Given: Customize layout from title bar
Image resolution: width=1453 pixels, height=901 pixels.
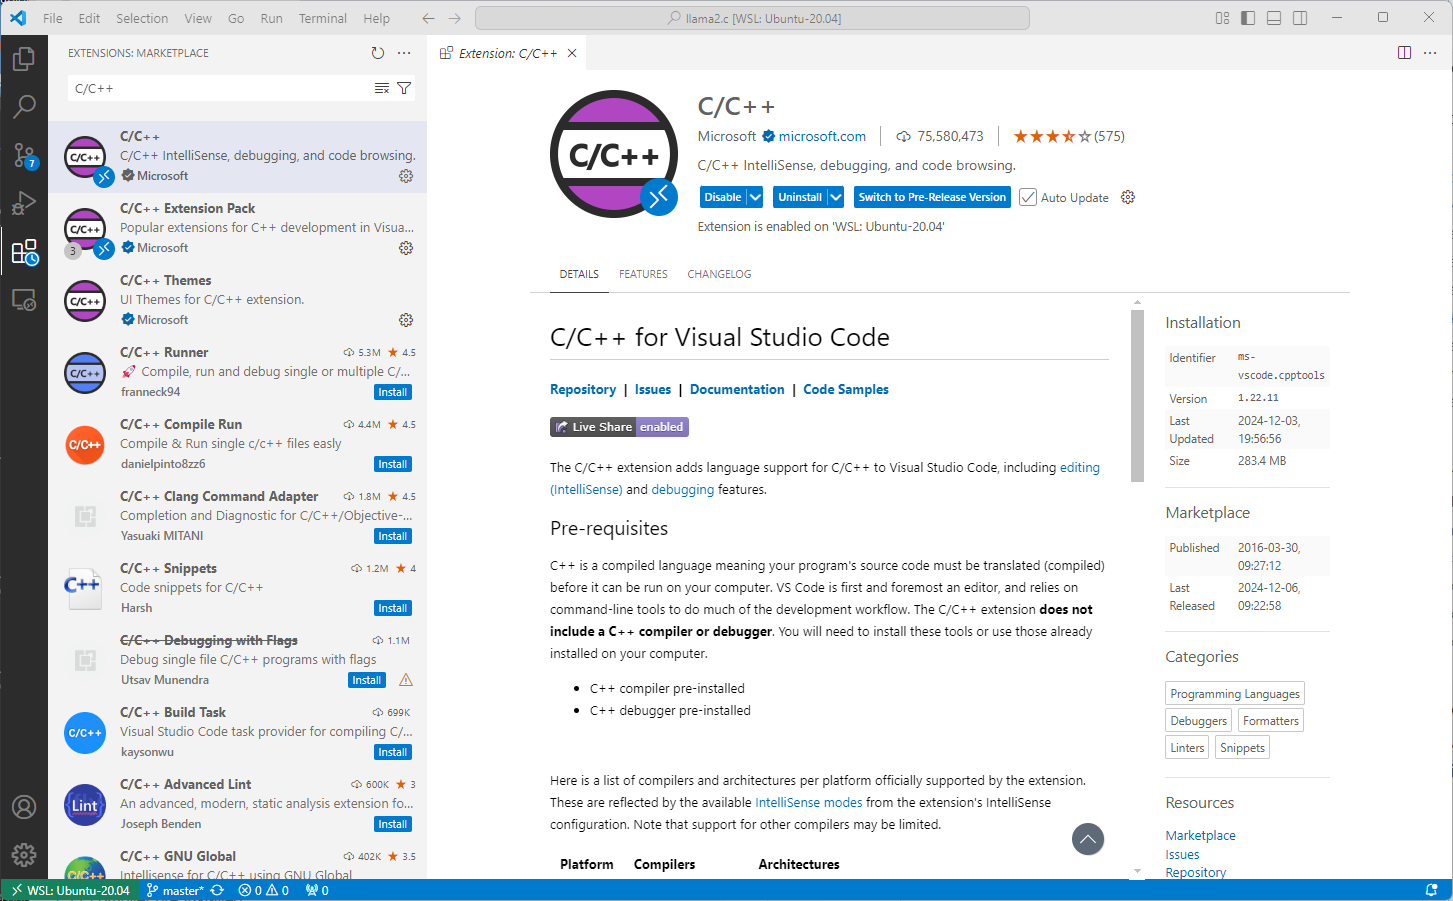Looking at the screenshot, I should pos(1222,18).
